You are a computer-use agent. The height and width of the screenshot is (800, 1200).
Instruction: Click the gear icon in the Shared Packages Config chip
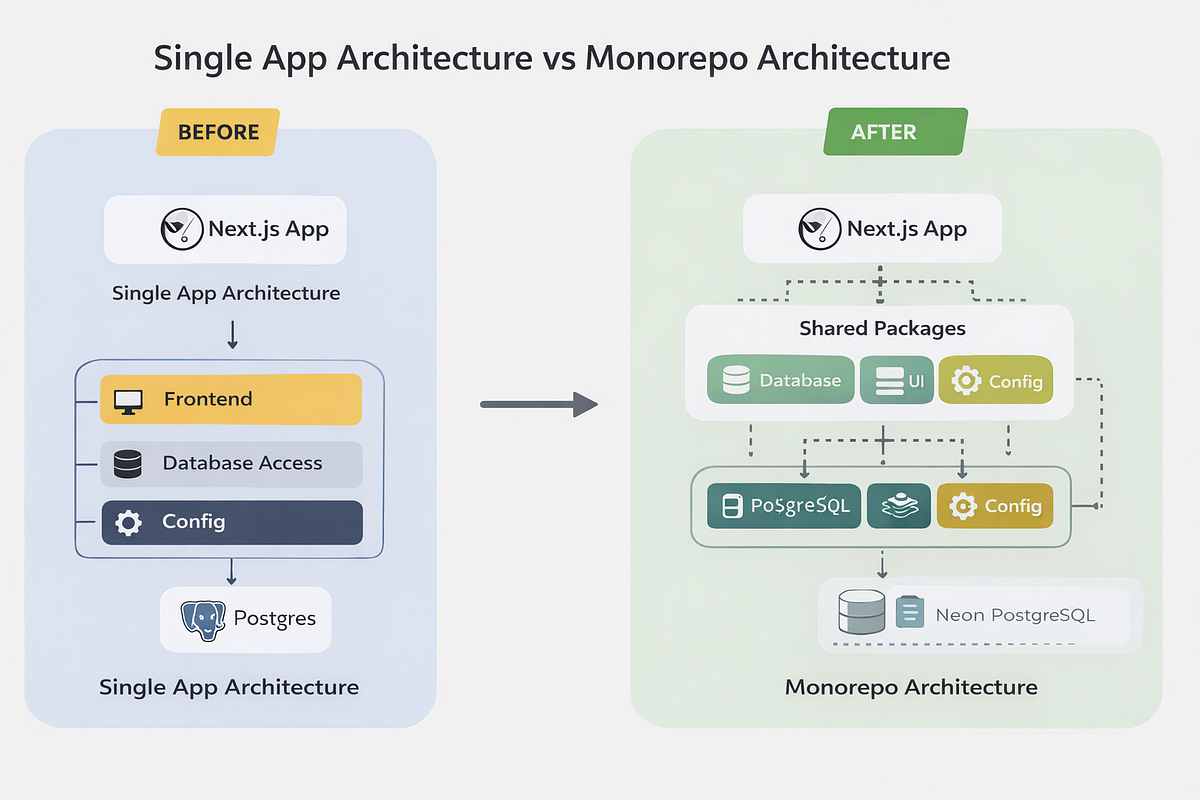pyautogui.click(x=965, y=381)
